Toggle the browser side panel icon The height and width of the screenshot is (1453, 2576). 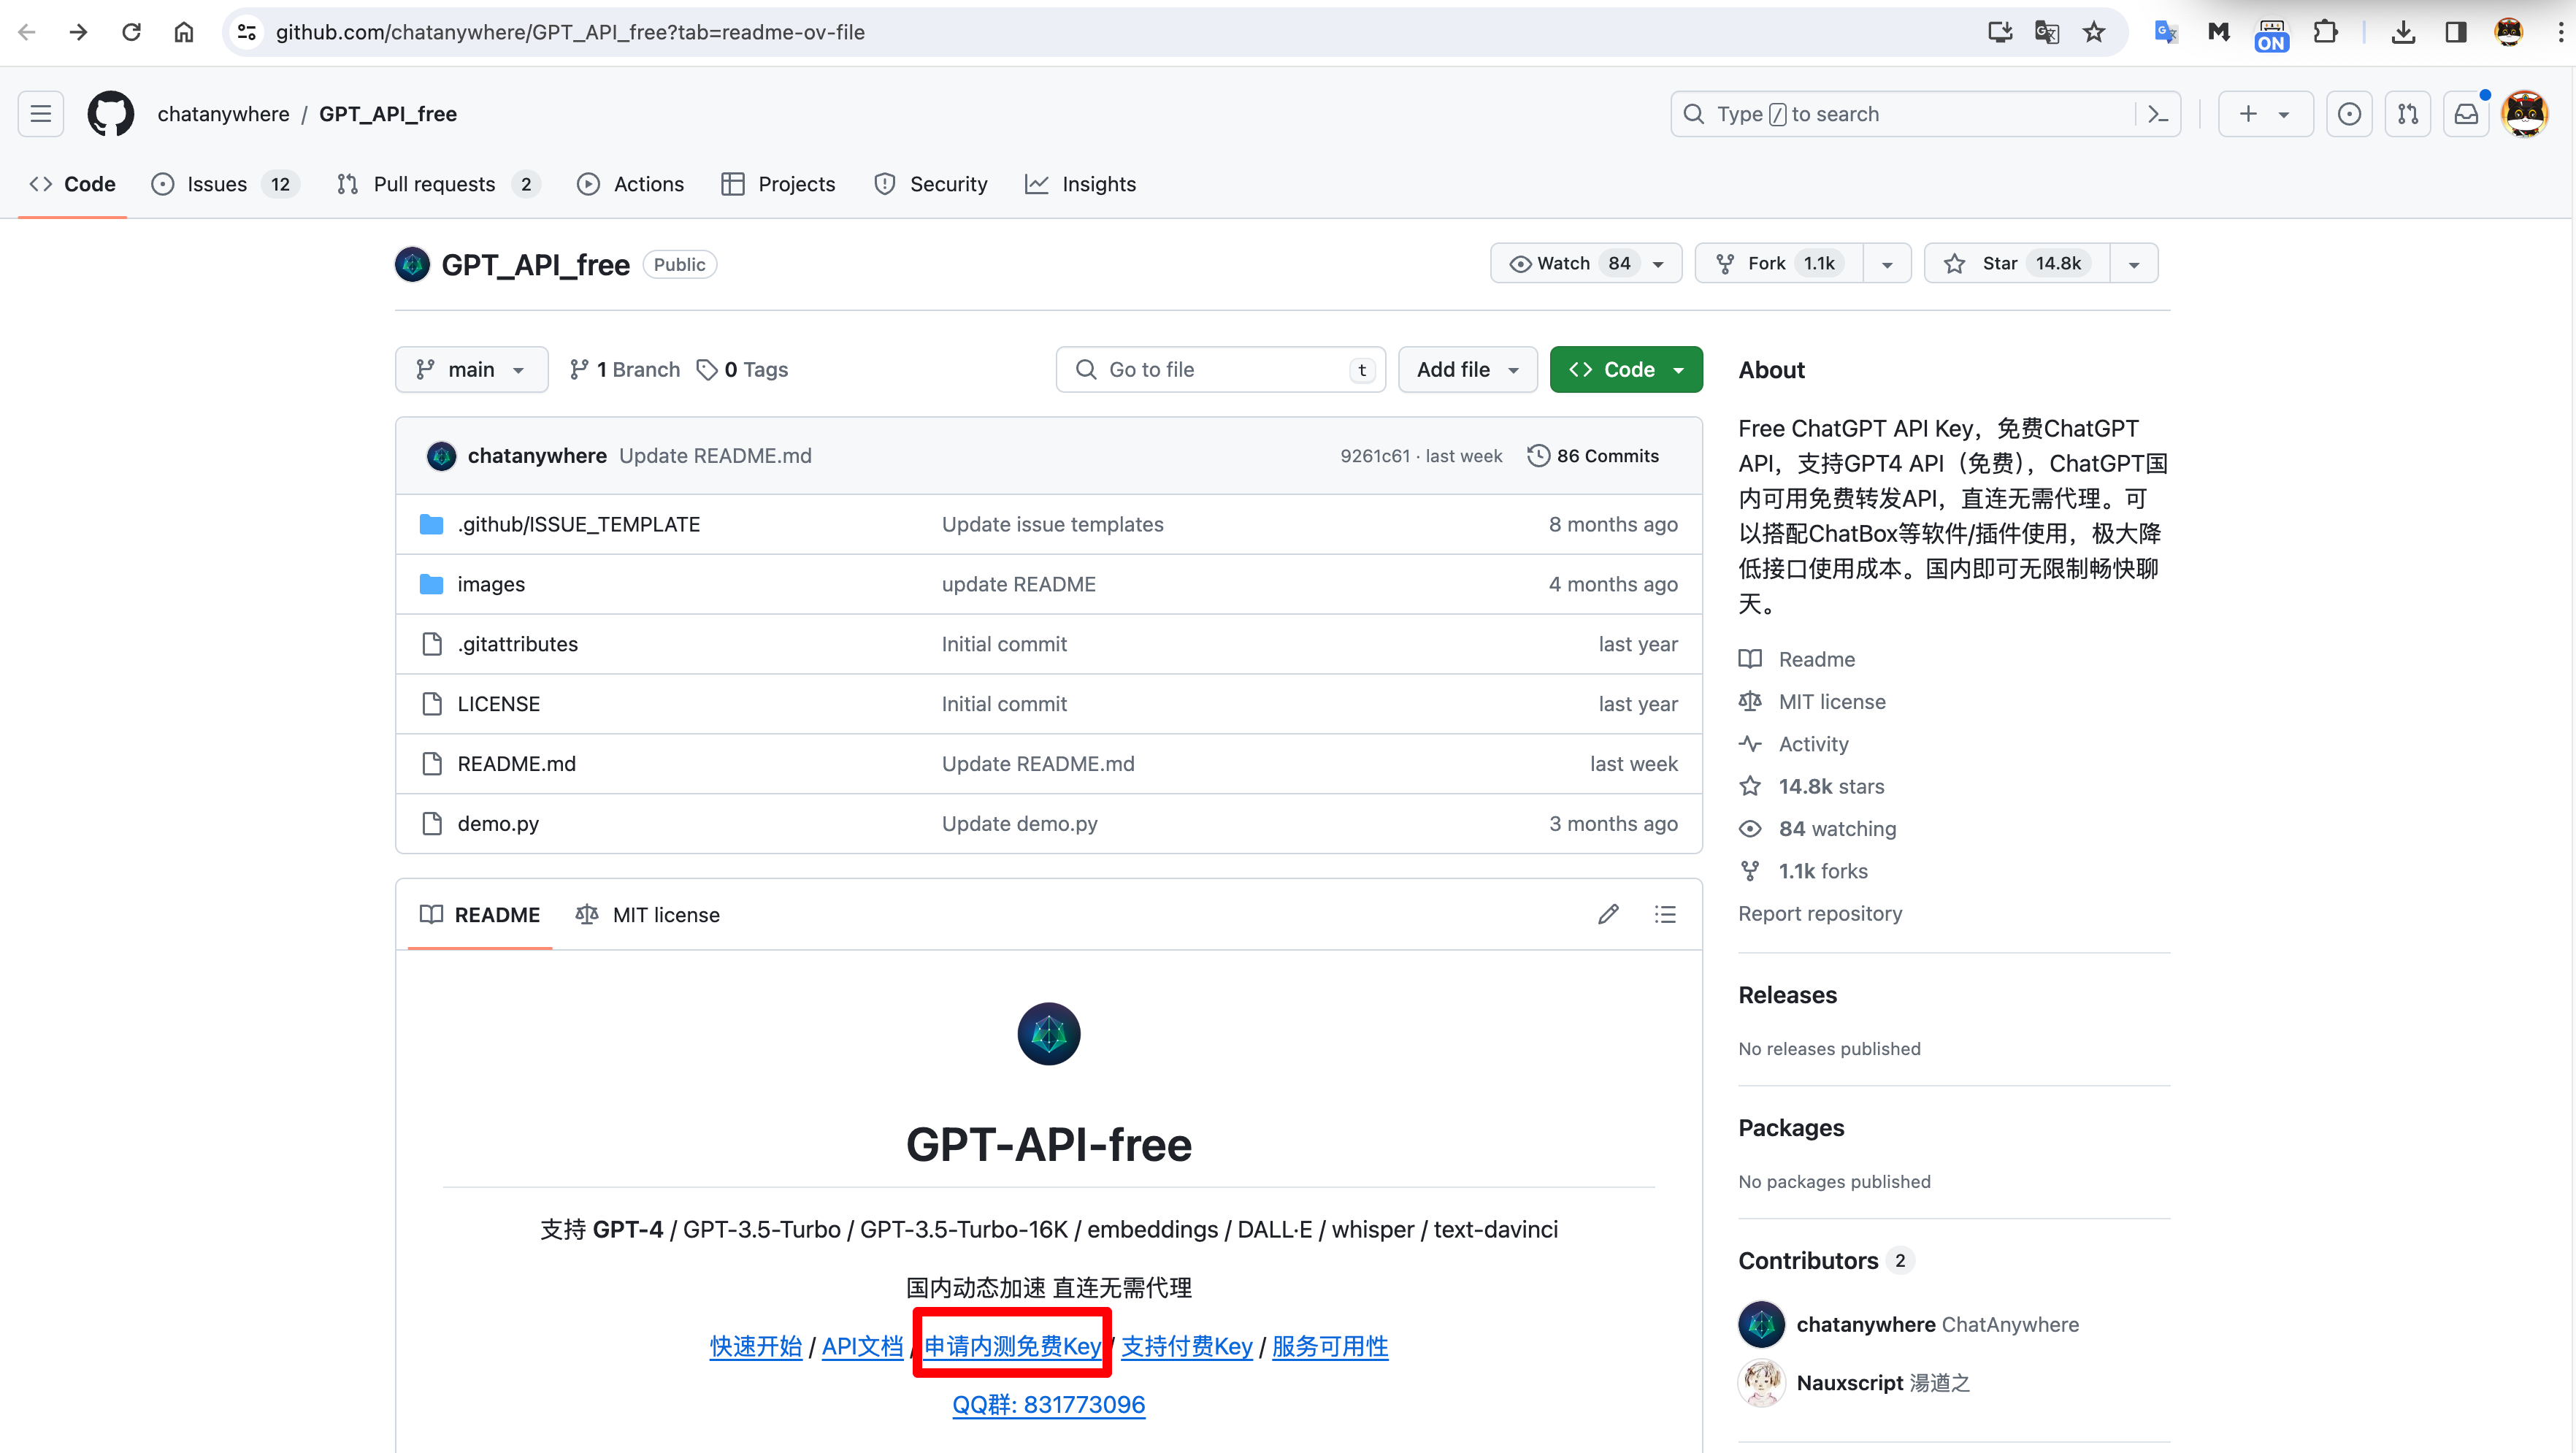2455,32
